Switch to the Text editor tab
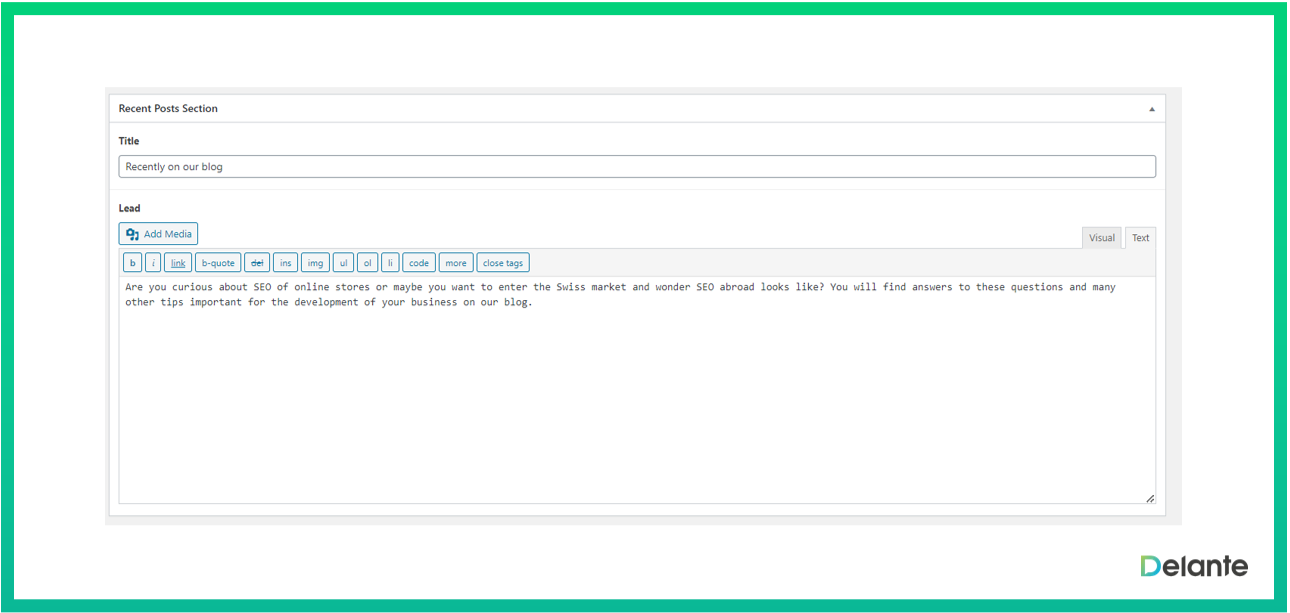This screenshot has width=1290, height=613. [x=1140, y=238]
